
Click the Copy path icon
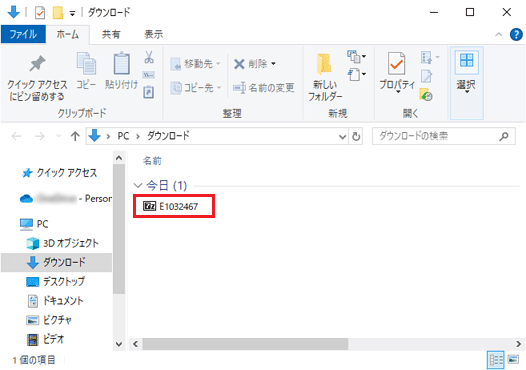pos(149,74)
